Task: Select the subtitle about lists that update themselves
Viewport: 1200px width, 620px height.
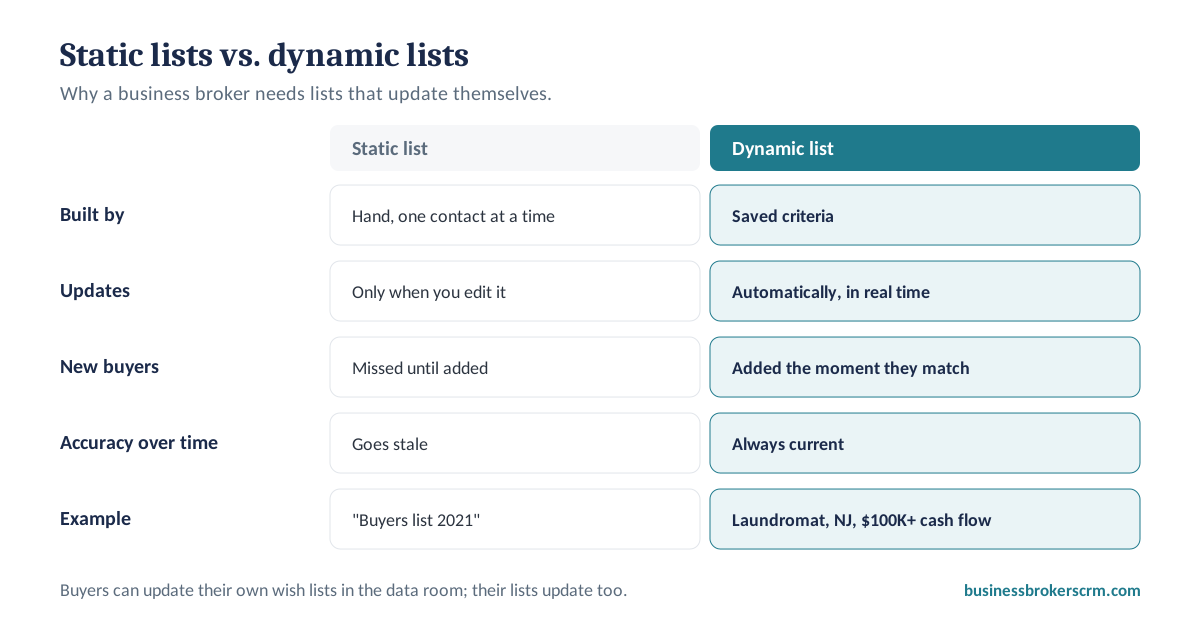Action: click(306, 95)
